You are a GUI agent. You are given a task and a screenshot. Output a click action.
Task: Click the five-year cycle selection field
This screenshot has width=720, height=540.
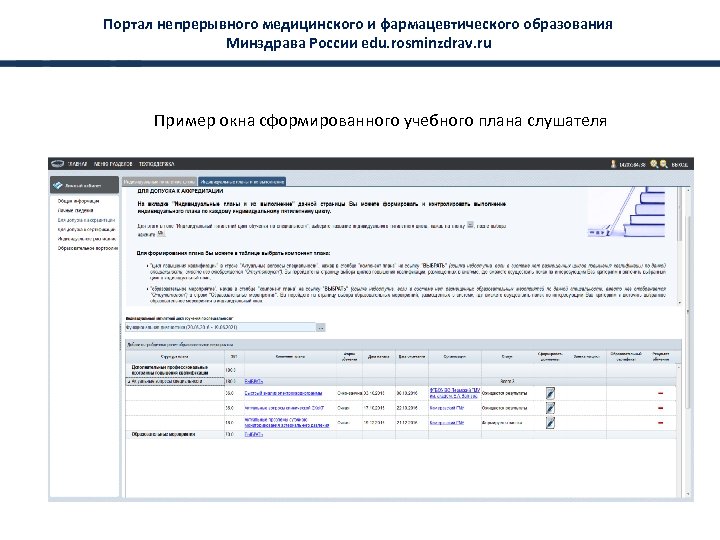(220, 327)
